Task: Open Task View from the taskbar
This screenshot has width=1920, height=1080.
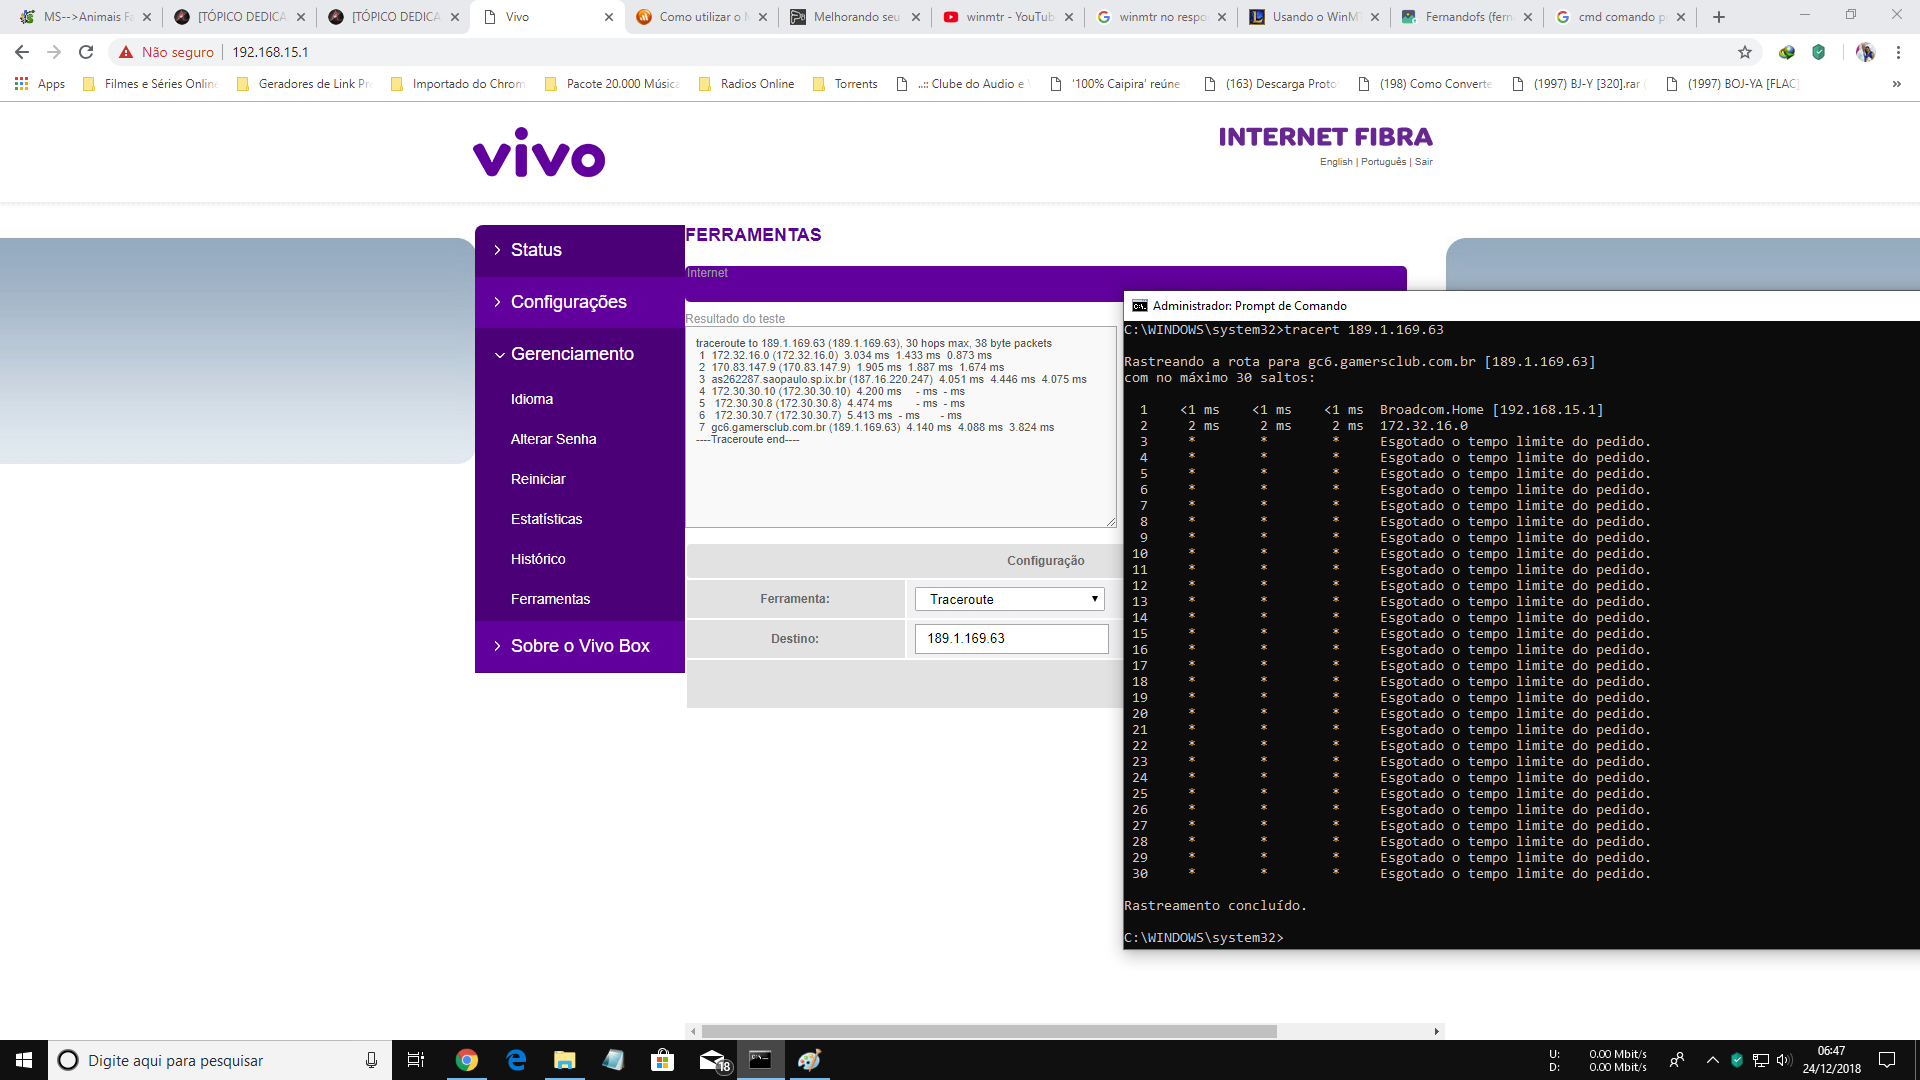Action: [x=416, y=1060]
